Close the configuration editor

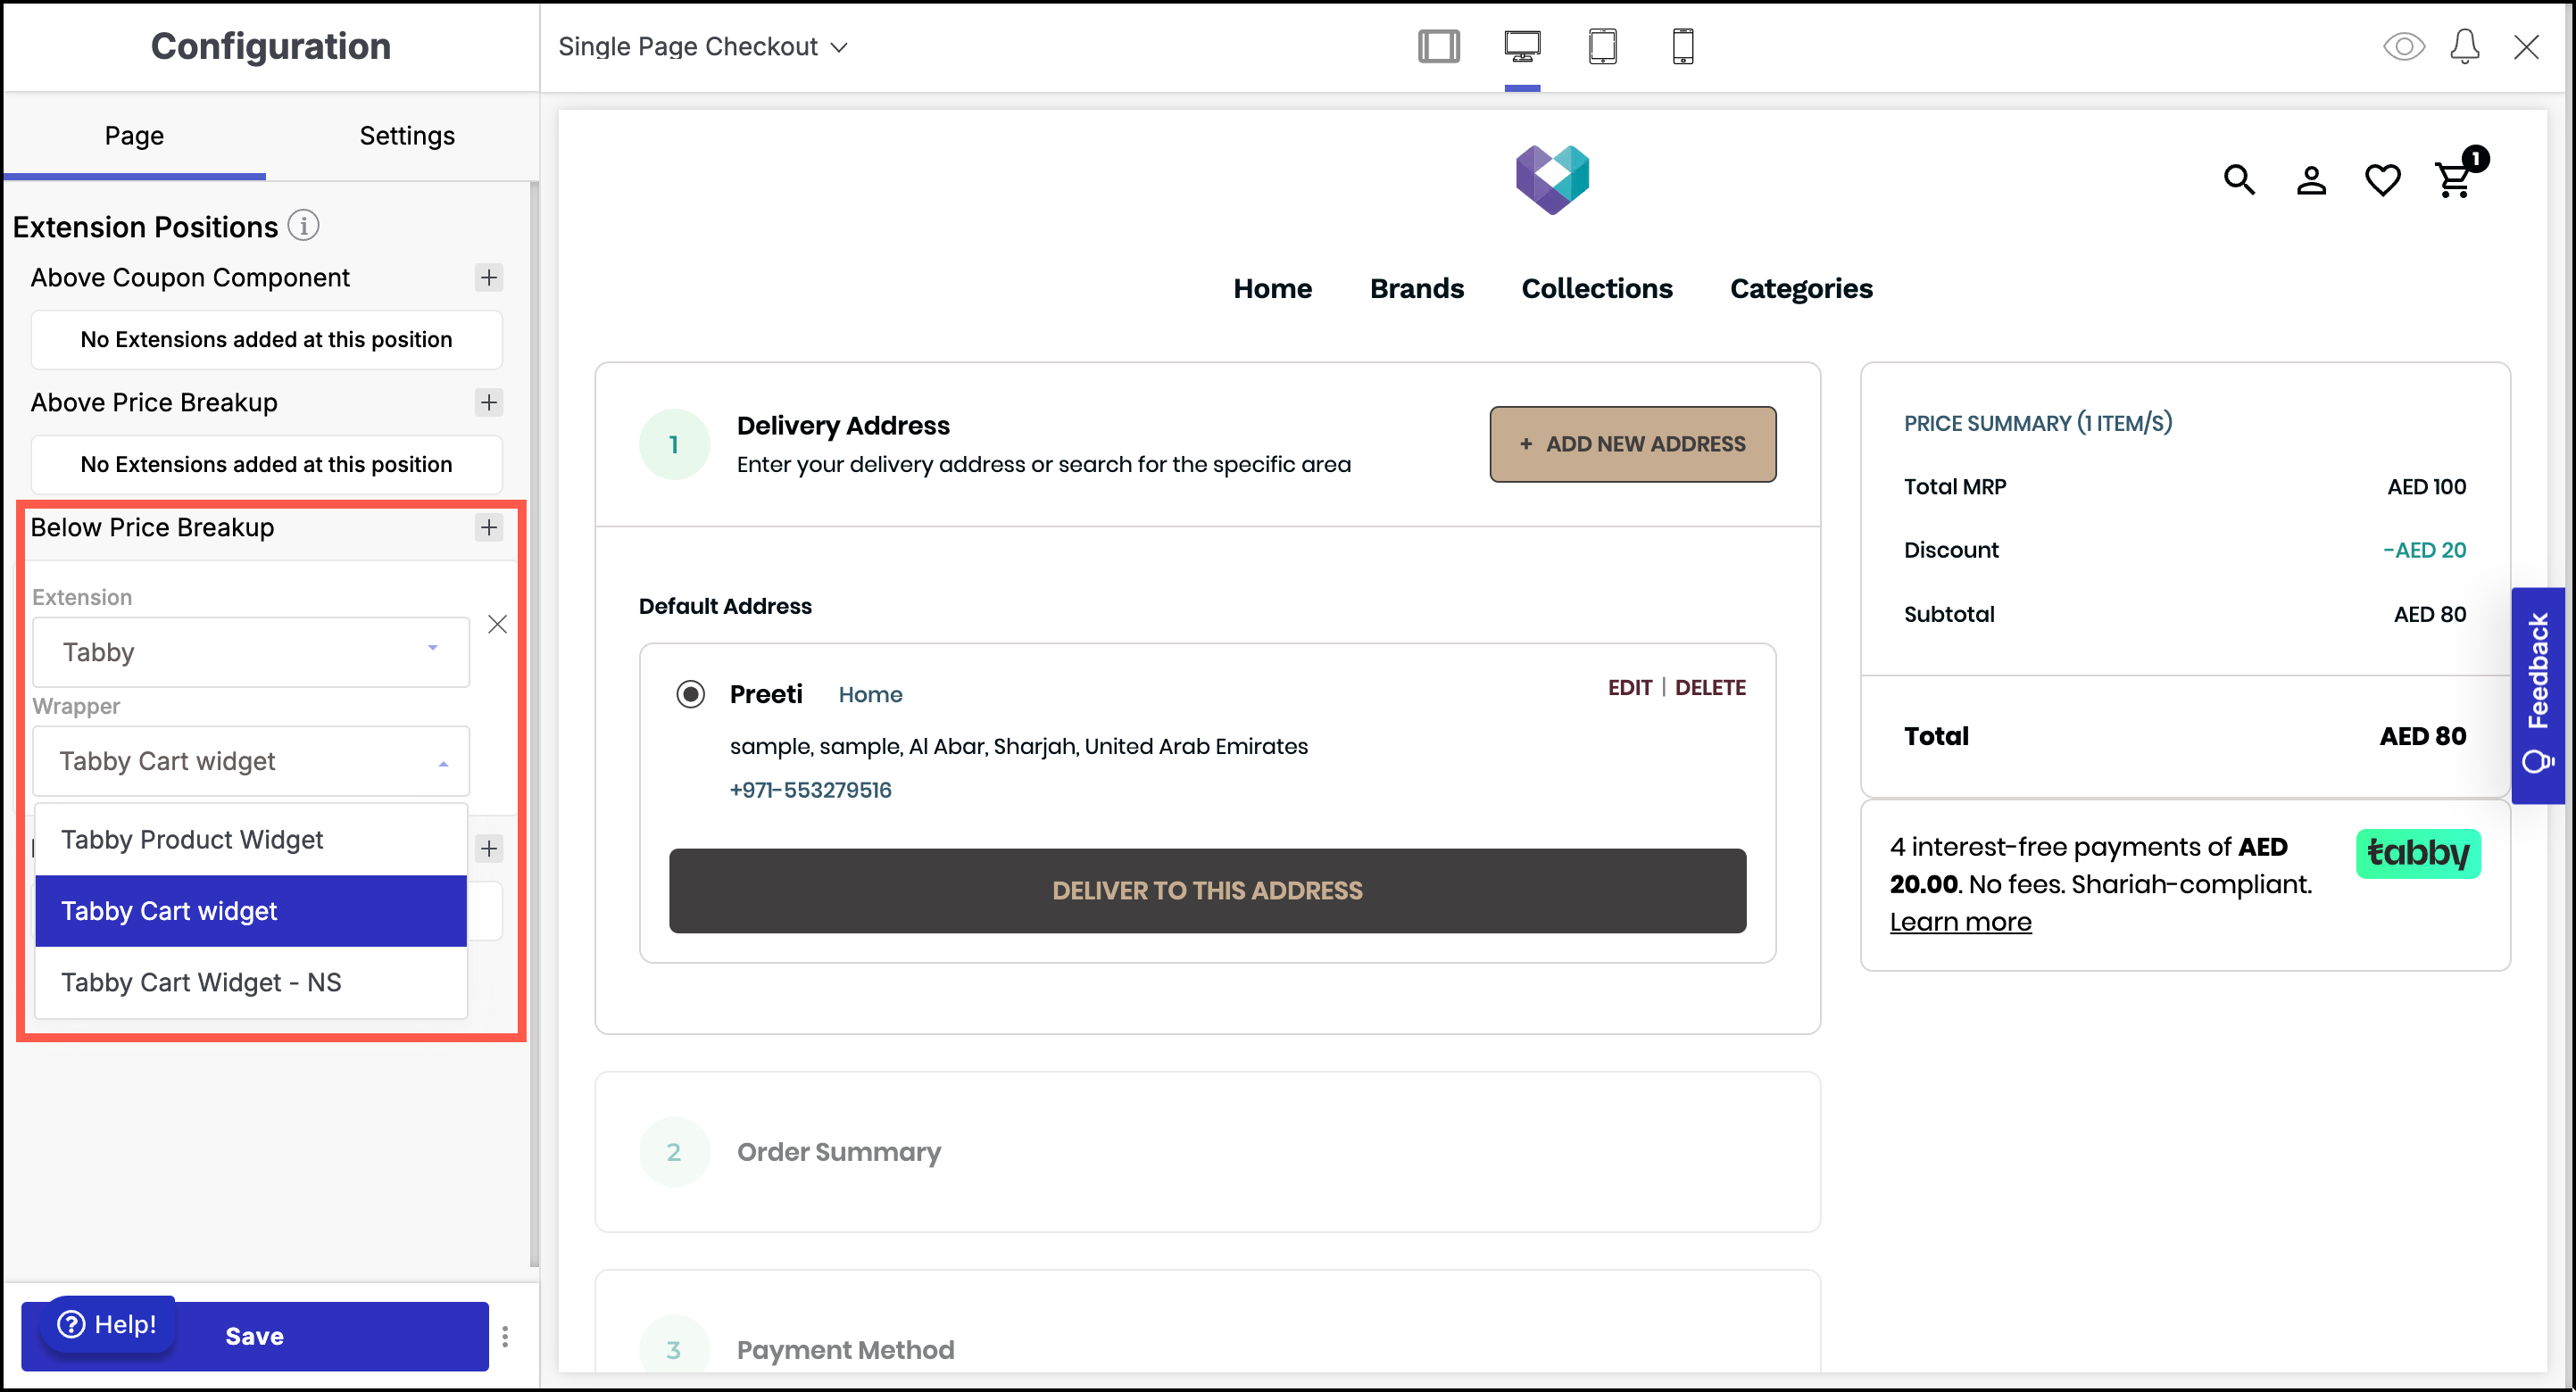(x=2527, y=46)
